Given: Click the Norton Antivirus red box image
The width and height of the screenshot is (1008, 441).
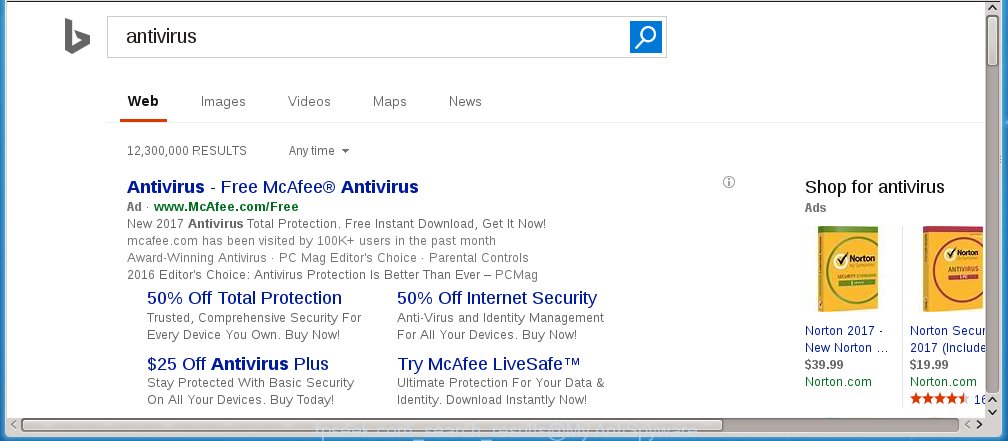Looking at the screenshot, I should 952,269.
